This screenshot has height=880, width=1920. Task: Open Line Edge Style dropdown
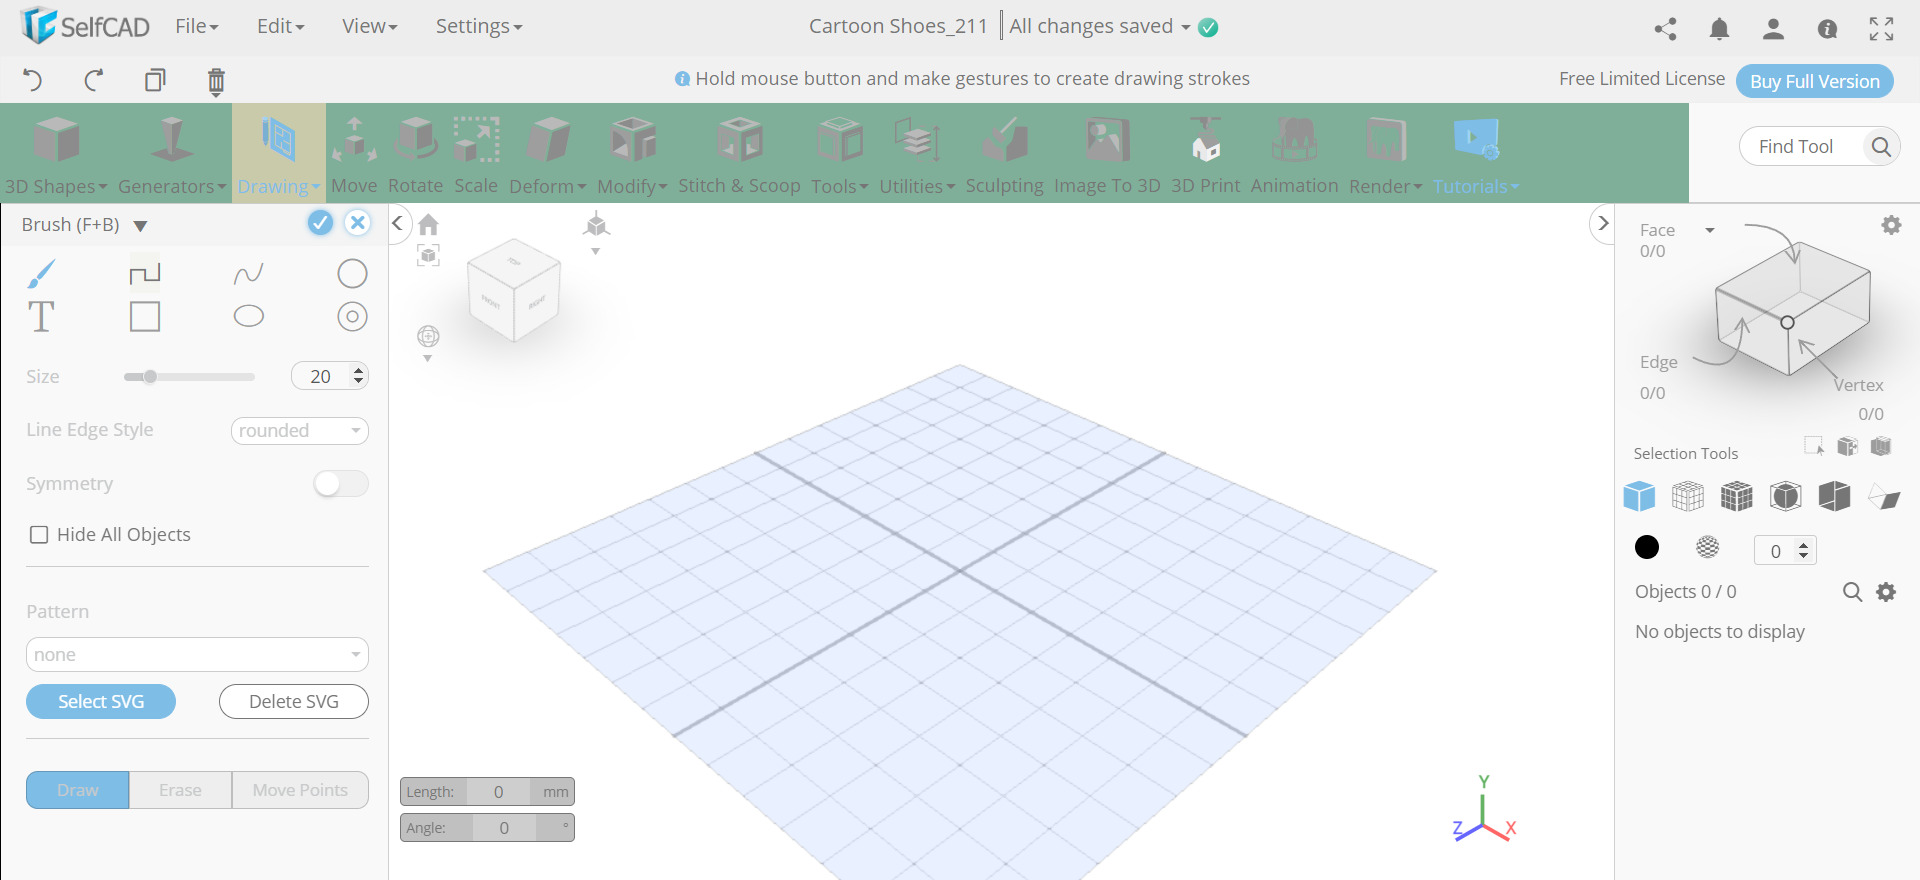300,431
